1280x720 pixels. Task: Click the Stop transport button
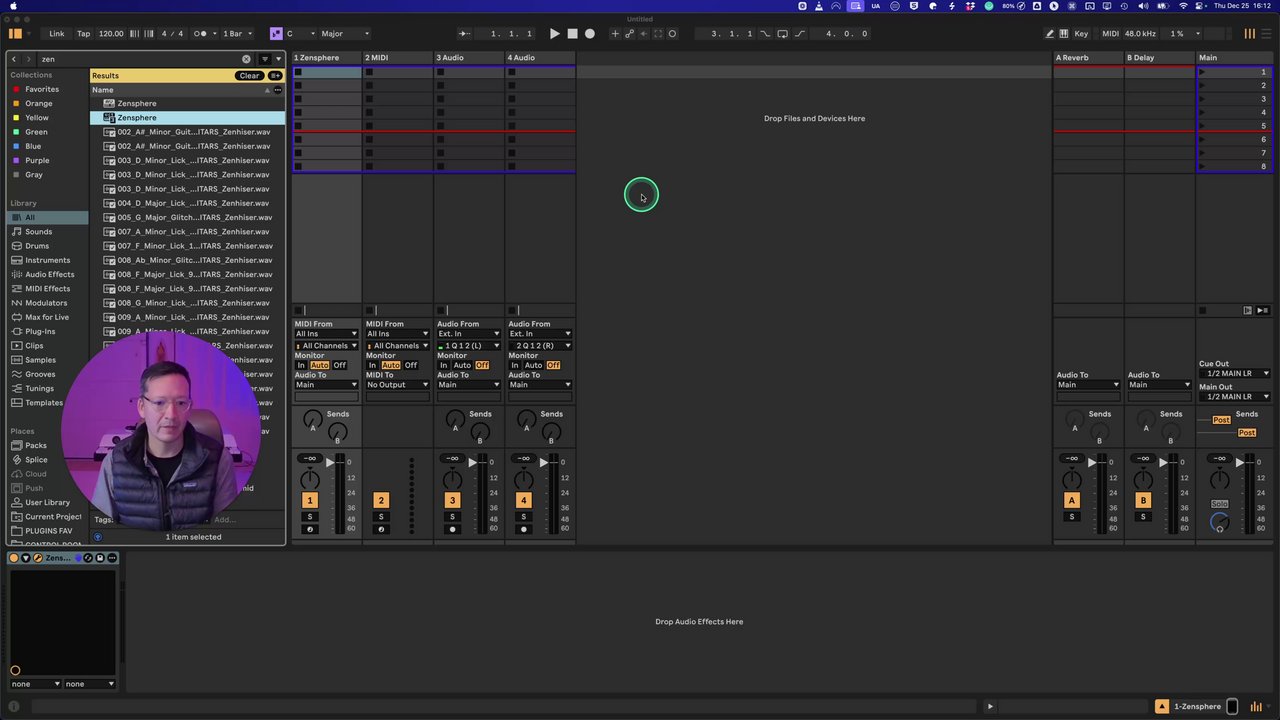pos(572,34)
